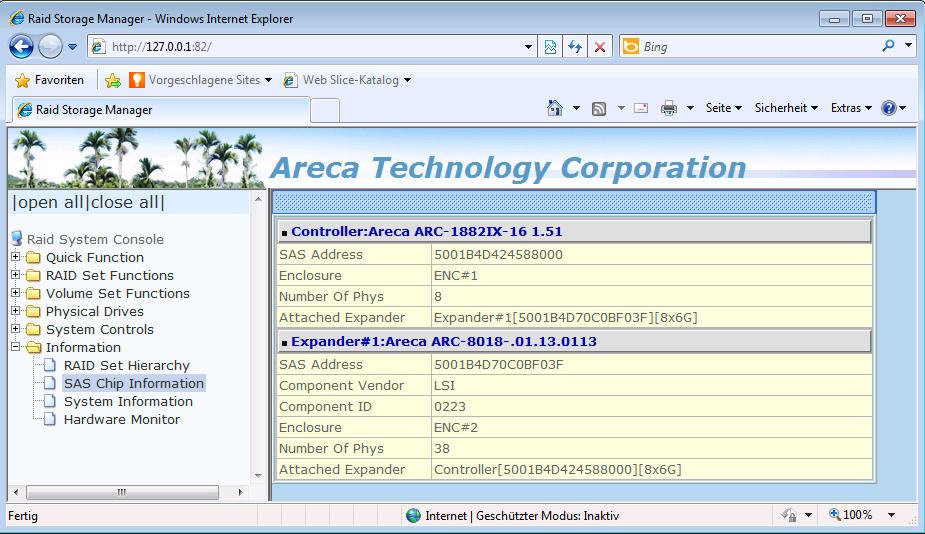
Task: Click the 100% zoom level button
Action: [851, 515]
